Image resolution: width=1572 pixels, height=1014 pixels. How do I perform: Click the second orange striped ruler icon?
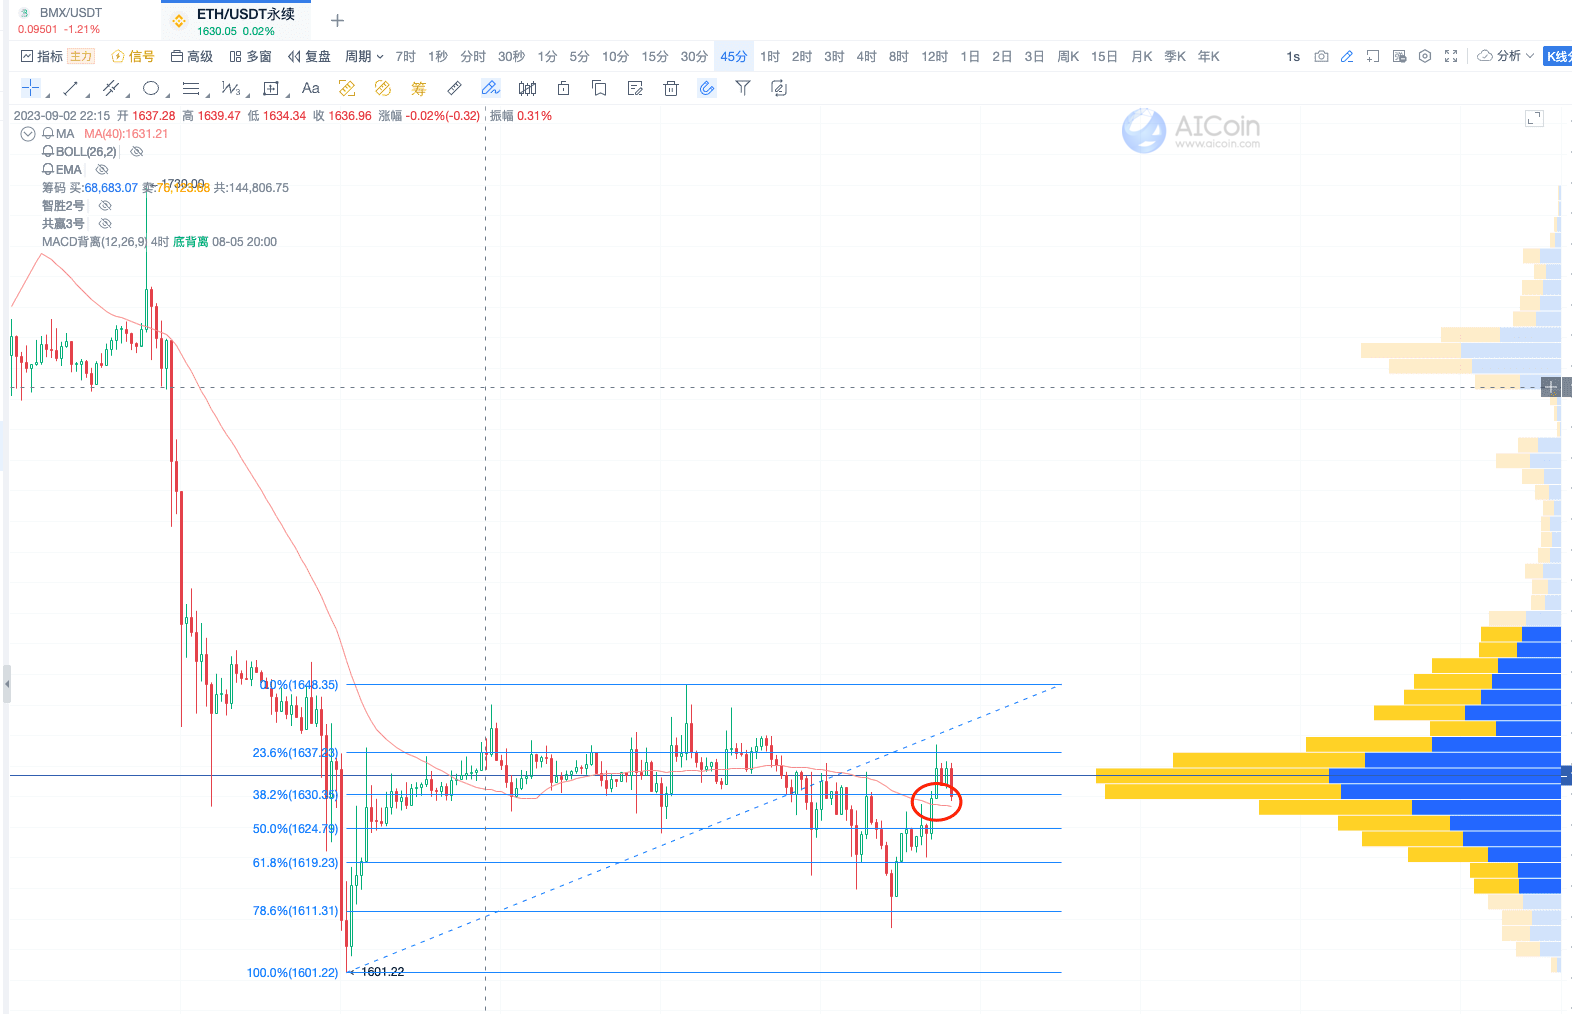[382, 88]
